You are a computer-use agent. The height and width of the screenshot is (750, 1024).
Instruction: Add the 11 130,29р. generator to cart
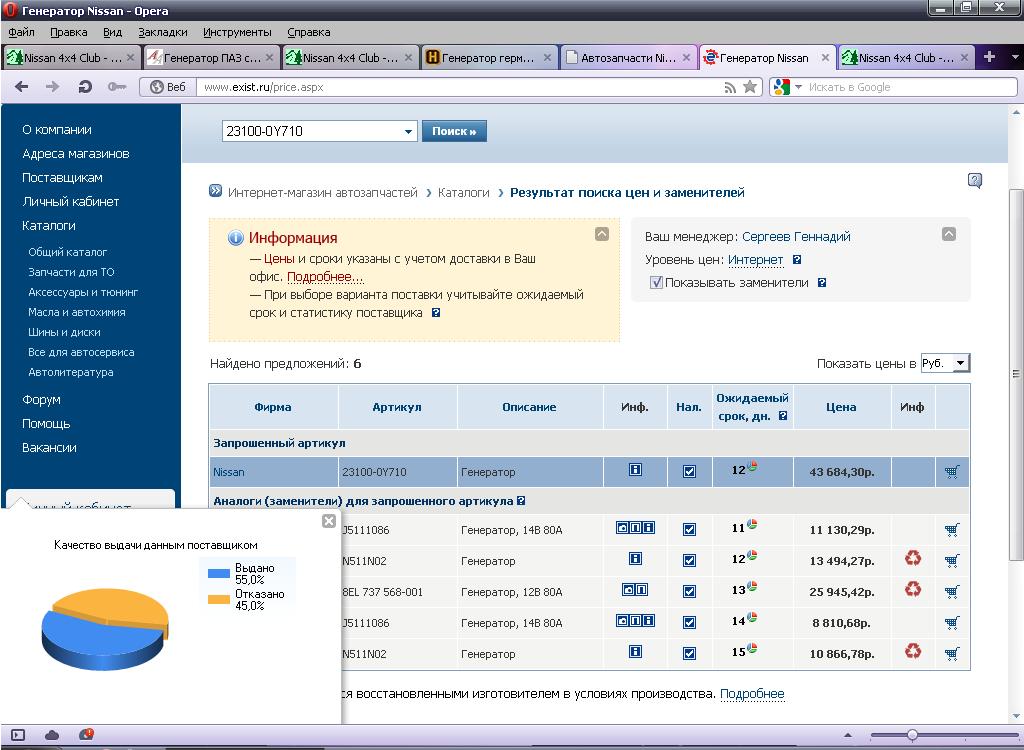(x=952, y=529)
